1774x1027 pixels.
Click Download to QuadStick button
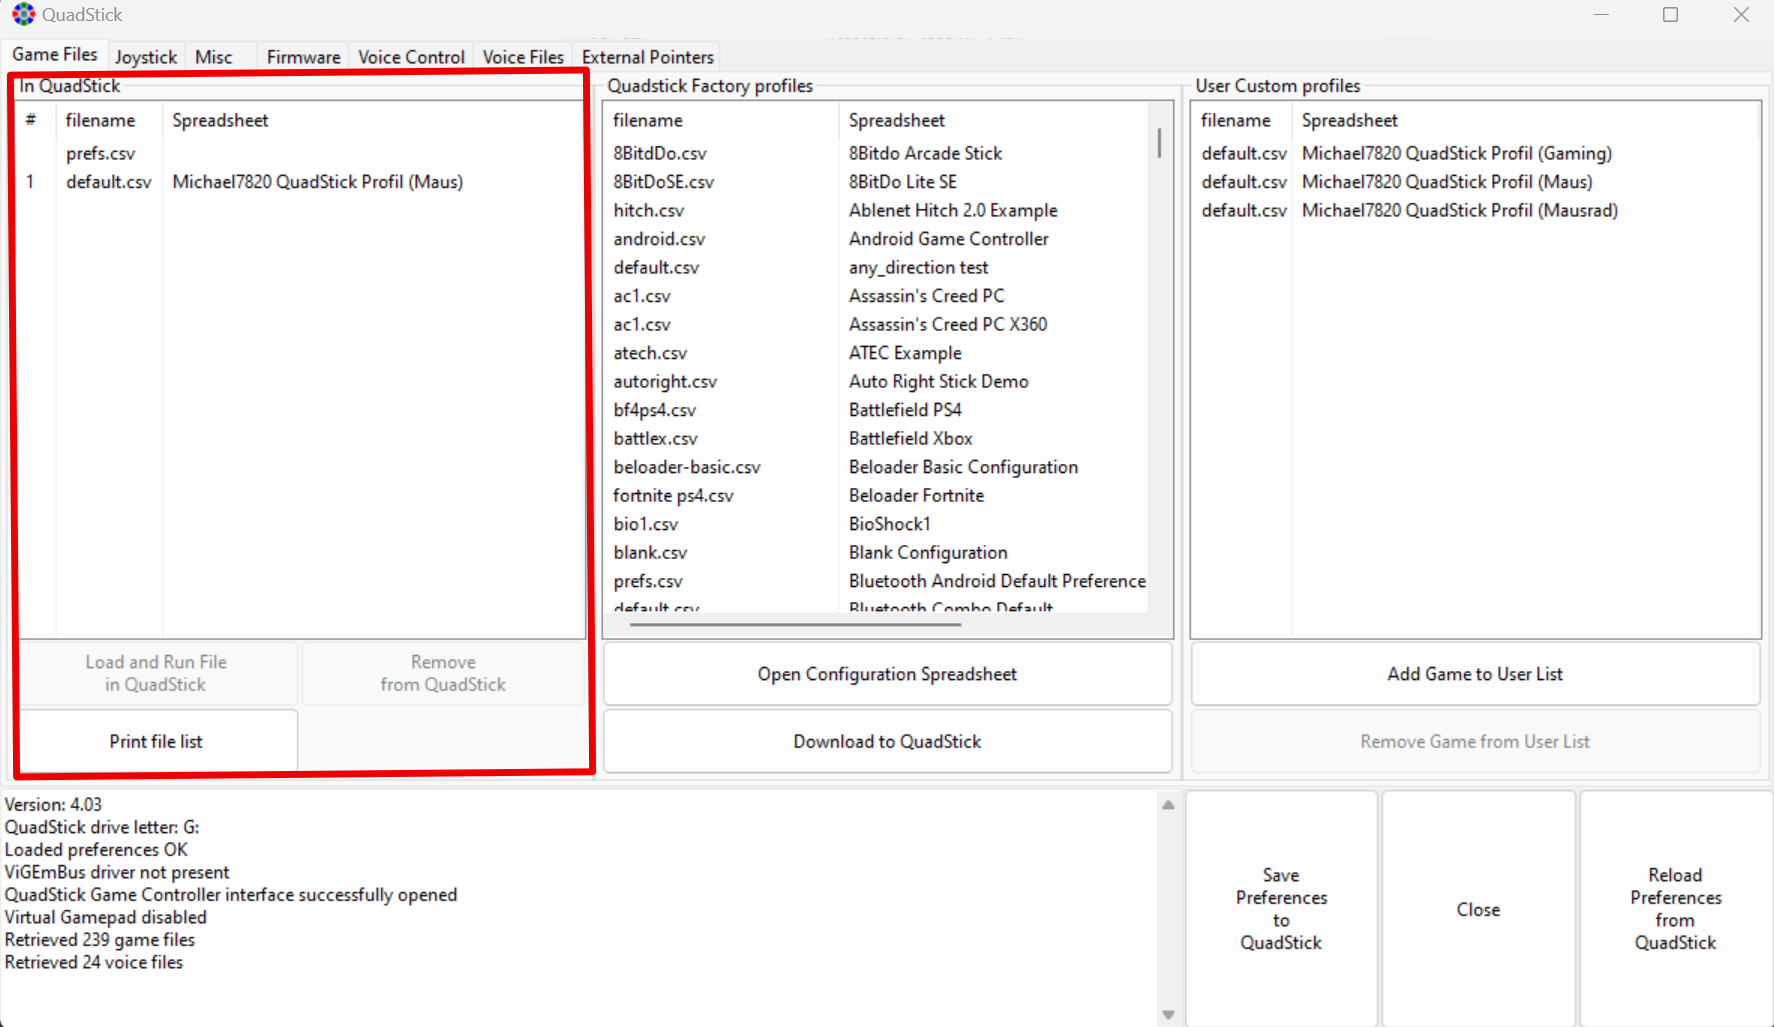887,741
